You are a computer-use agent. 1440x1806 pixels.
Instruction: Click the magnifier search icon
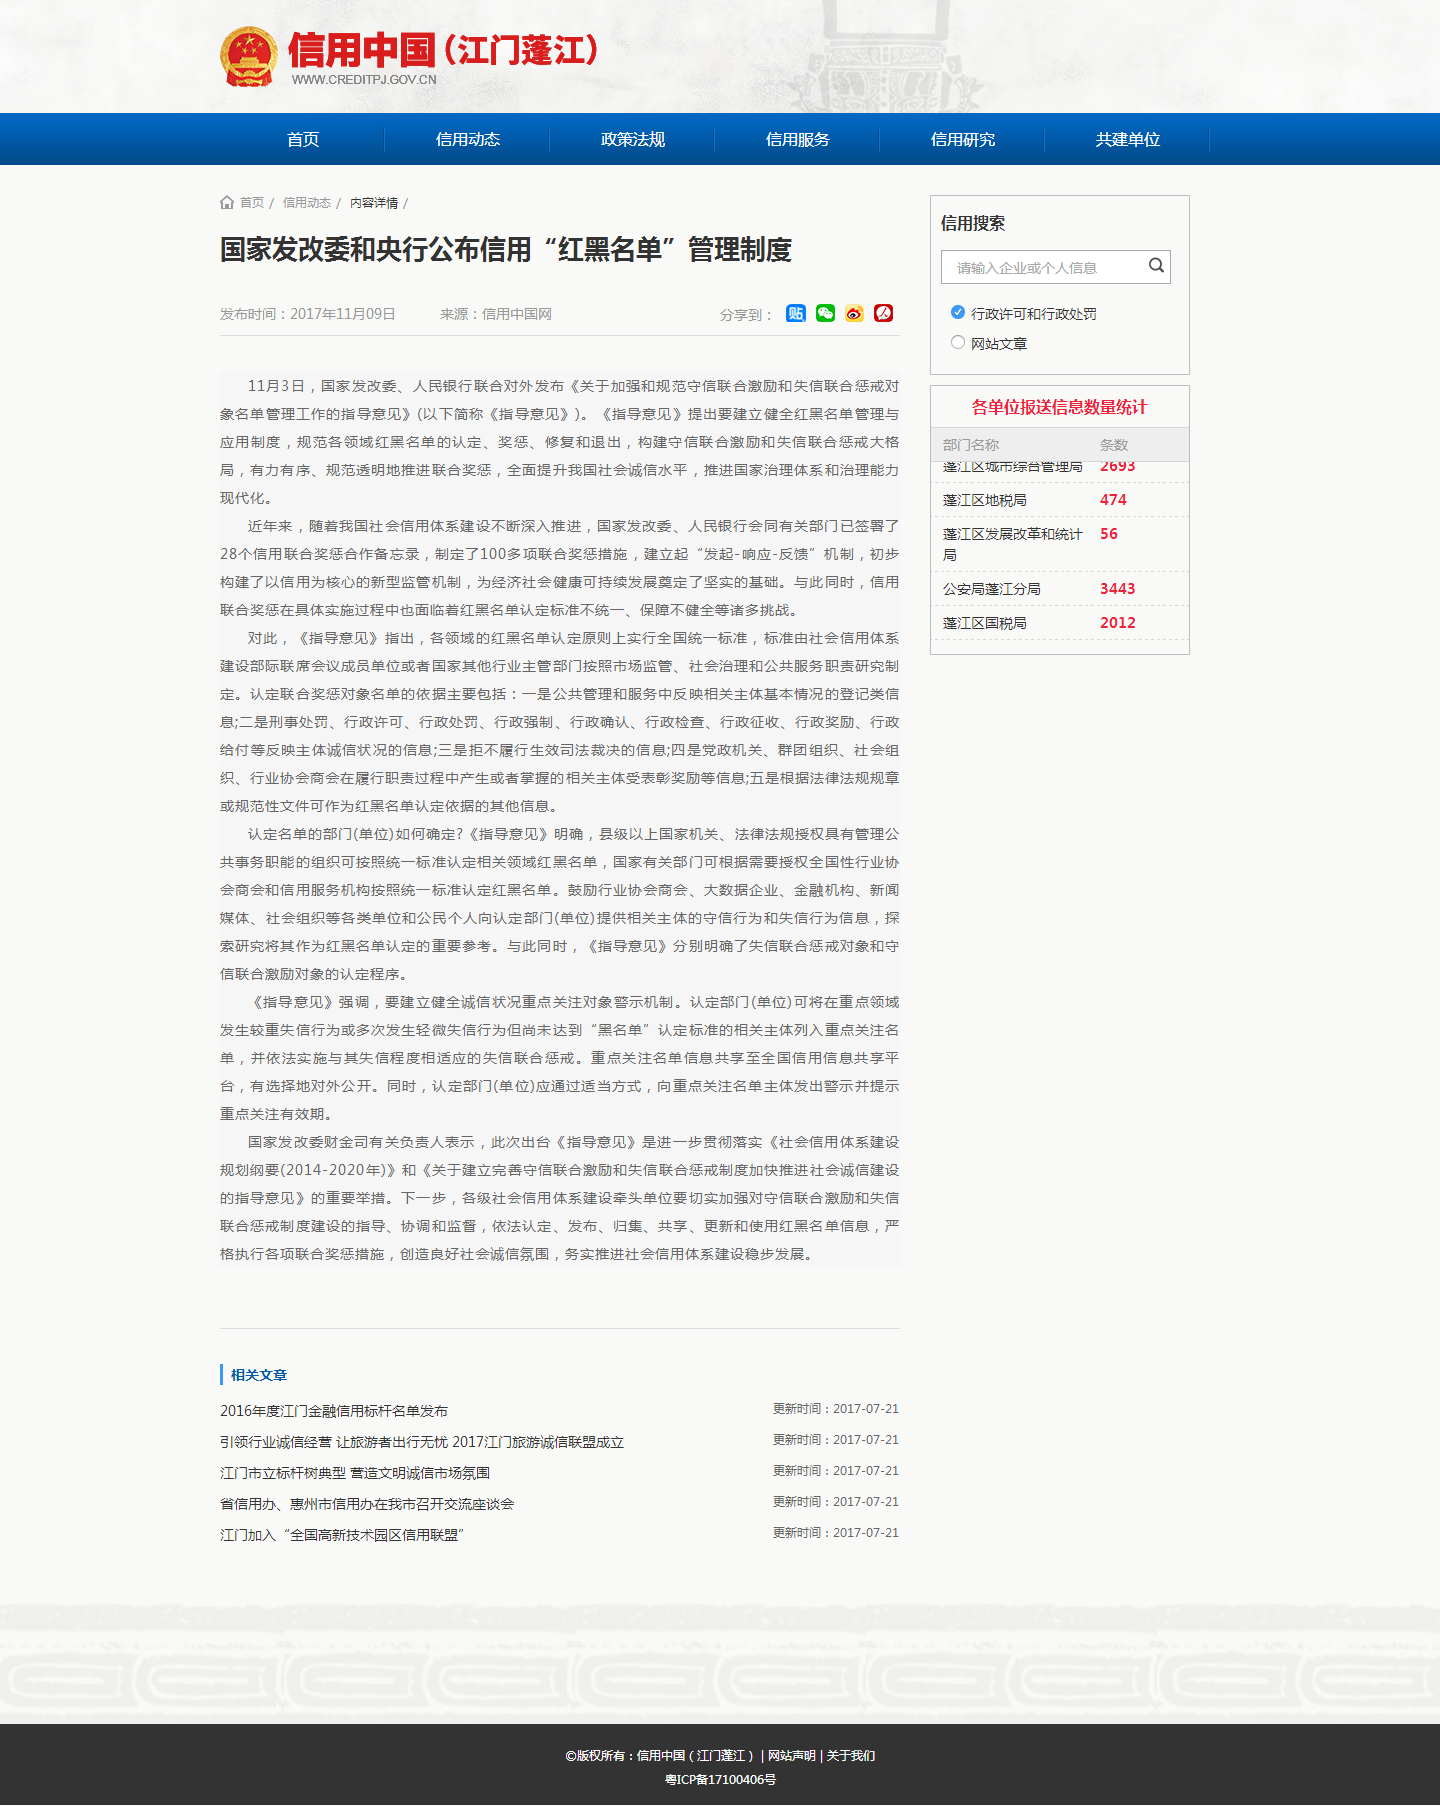click(1156, 266)
